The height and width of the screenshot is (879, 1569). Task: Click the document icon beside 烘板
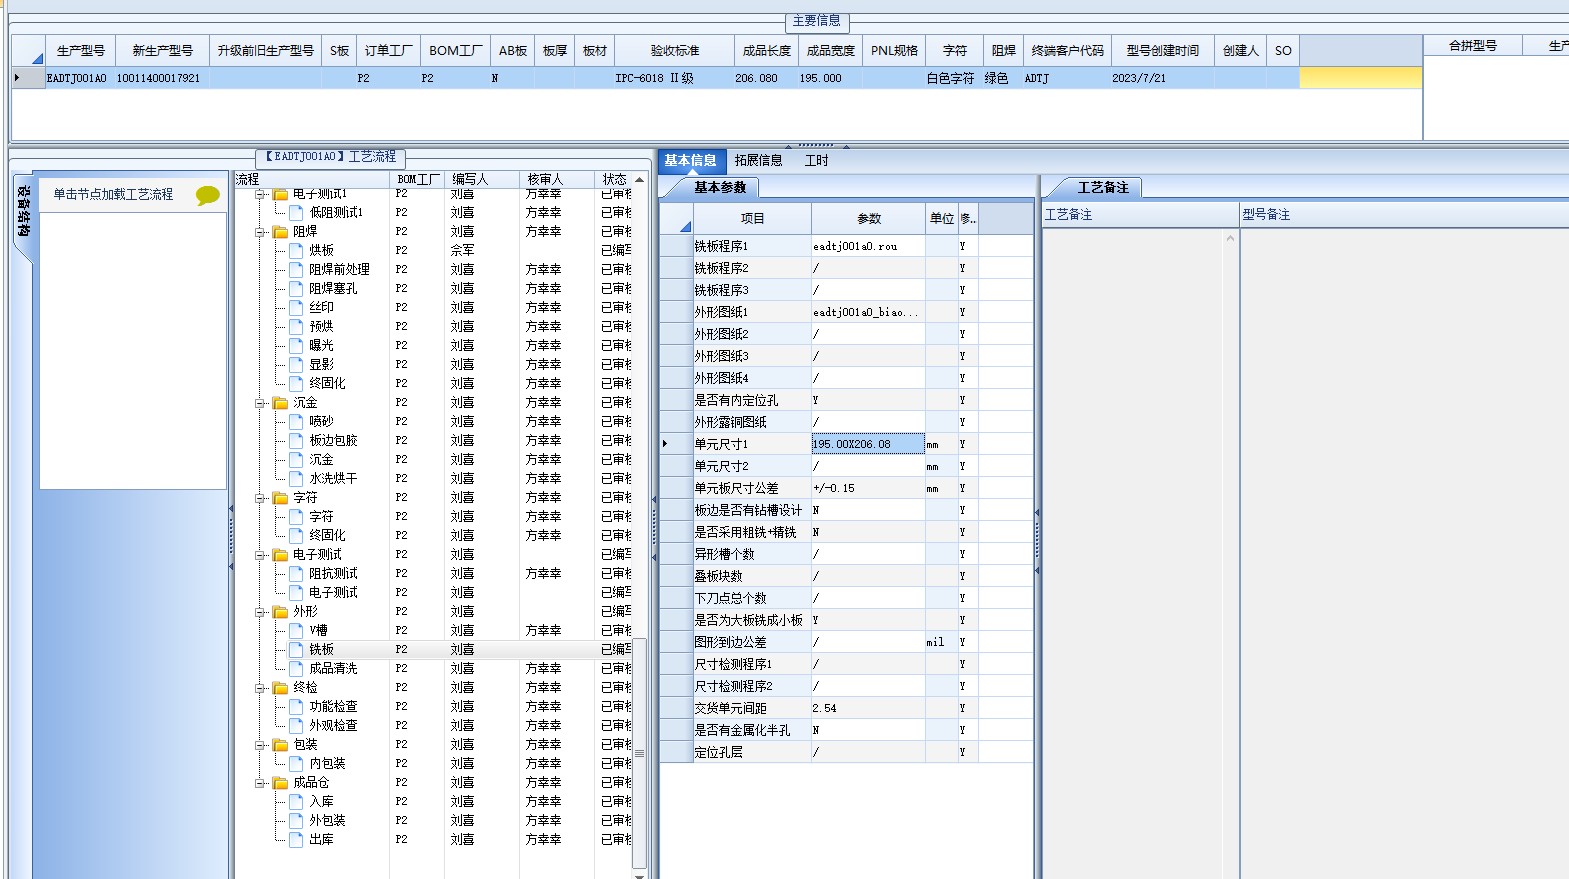click(296, 250)
